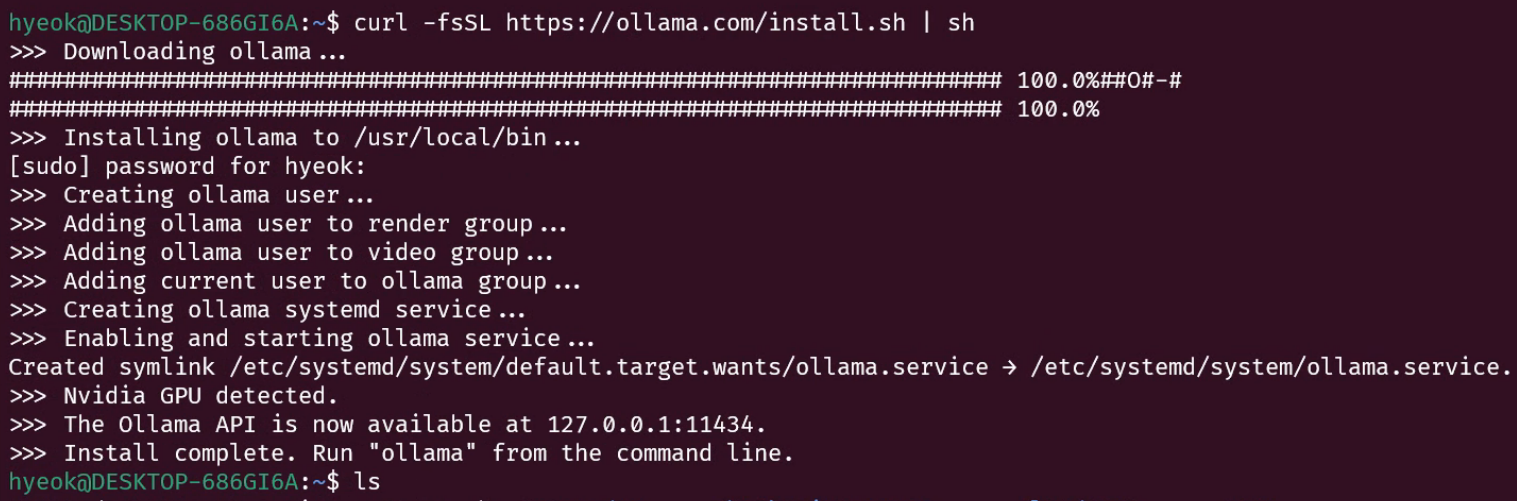Click the Creating ollama user line
The width and height of the screenshot is (1517, 501).
point(191,195)
